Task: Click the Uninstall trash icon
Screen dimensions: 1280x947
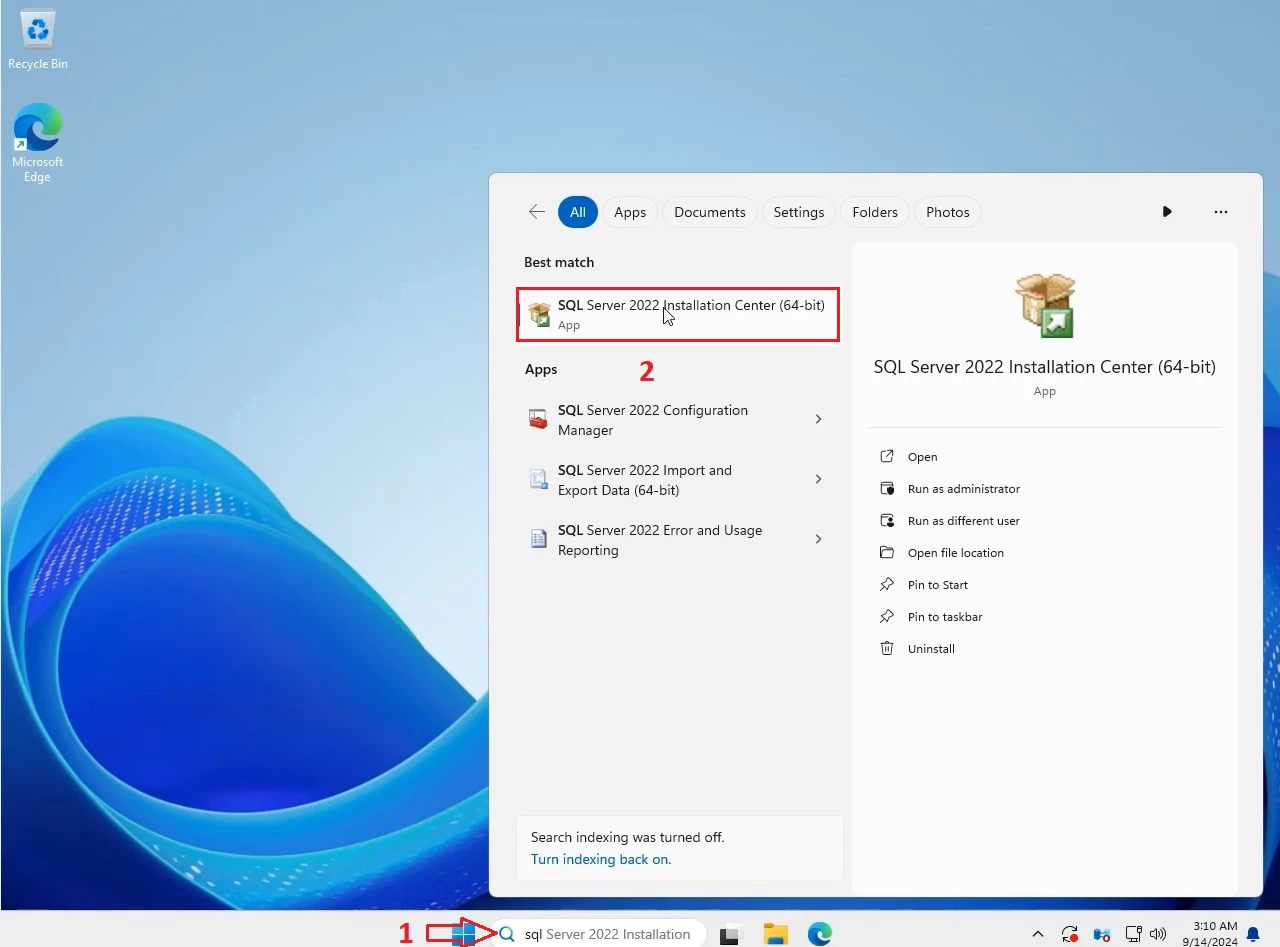Action: [886, 648]
